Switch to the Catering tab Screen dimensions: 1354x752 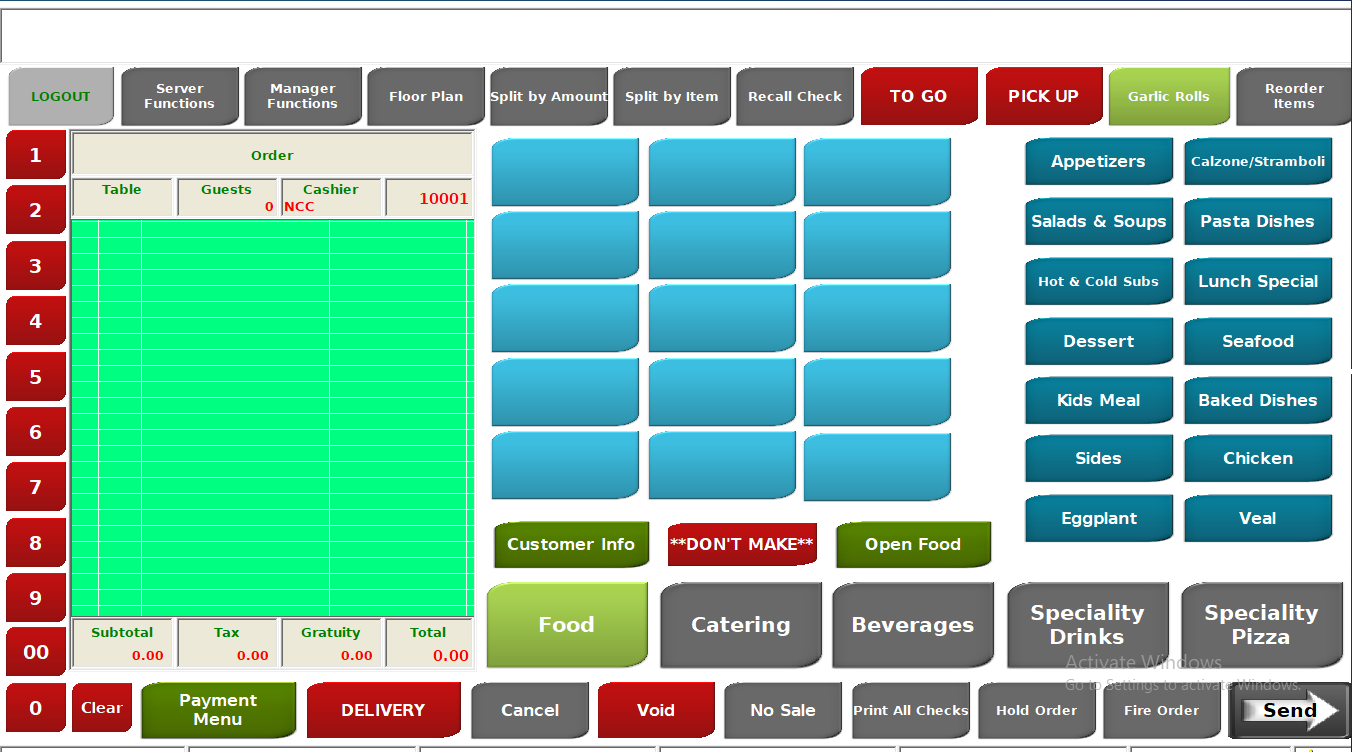(740, 624)
